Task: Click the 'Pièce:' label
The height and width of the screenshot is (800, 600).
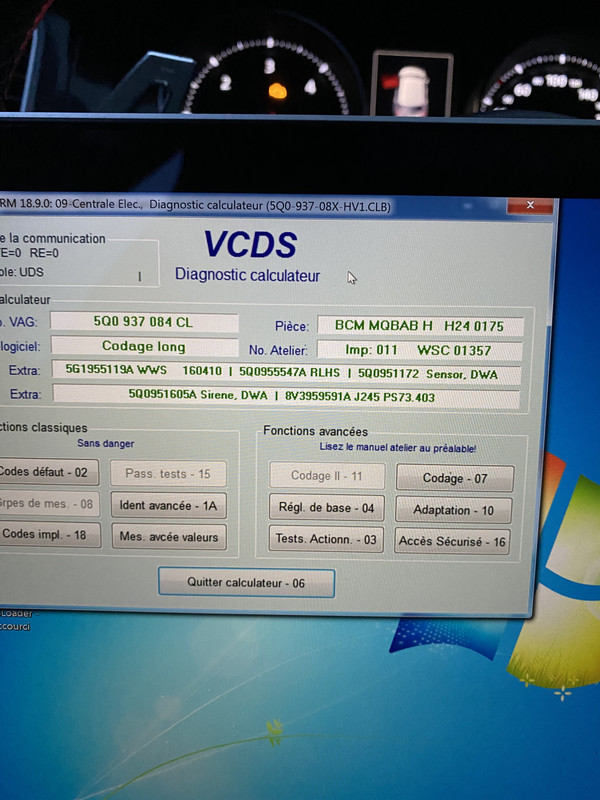Action: (x=292, y=327)
